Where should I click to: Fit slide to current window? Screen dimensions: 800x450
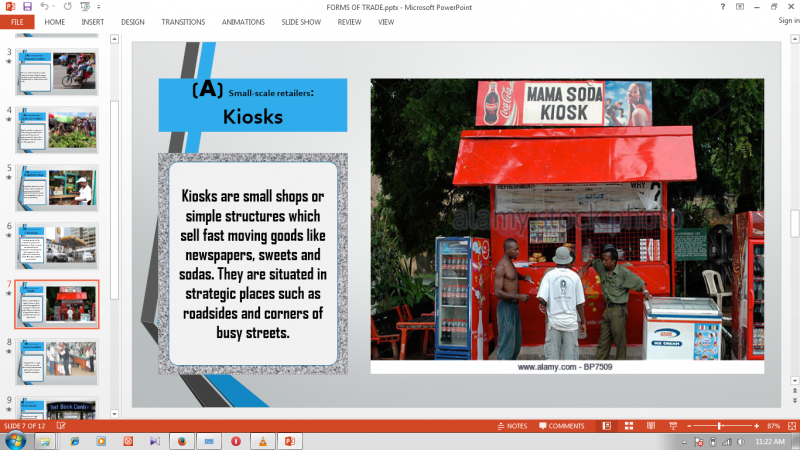coord(792,426)
